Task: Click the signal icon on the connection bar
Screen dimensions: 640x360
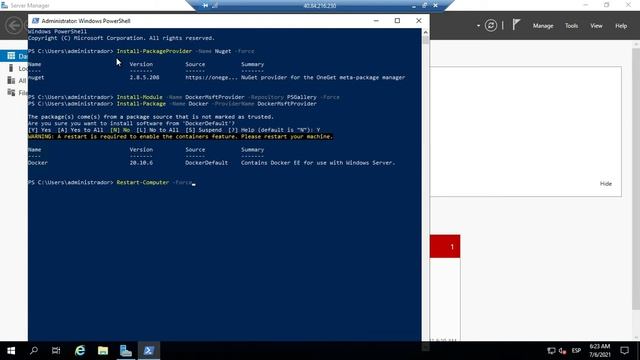Action: coord(215,5)
